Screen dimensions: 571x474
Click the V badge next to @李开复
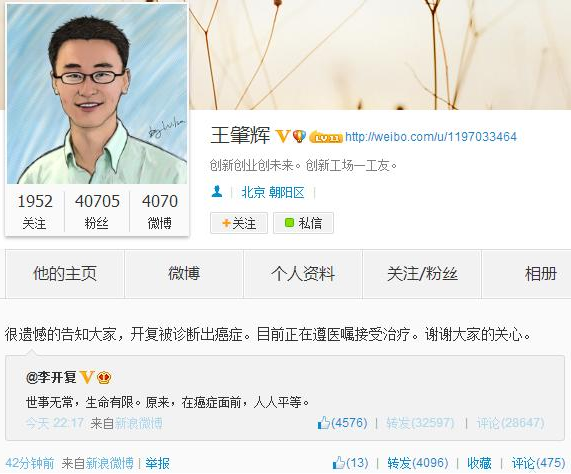(87, 378)
